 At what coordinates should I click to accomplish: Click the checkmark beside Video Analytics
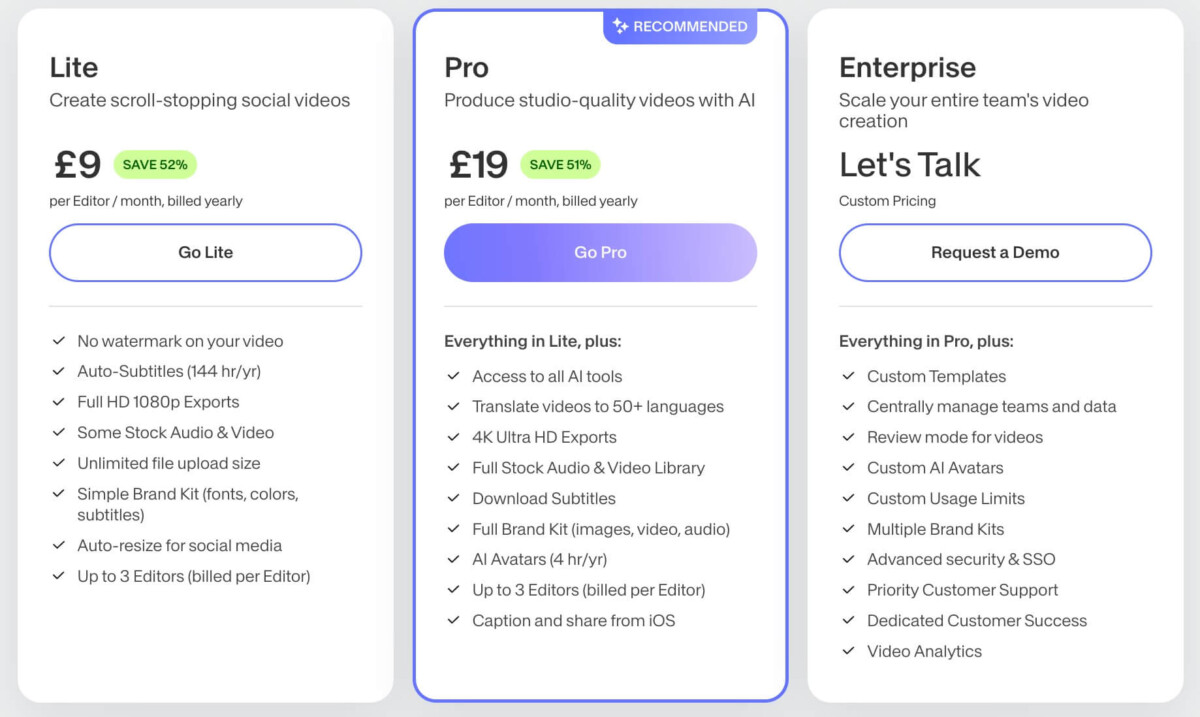point(848,651)
